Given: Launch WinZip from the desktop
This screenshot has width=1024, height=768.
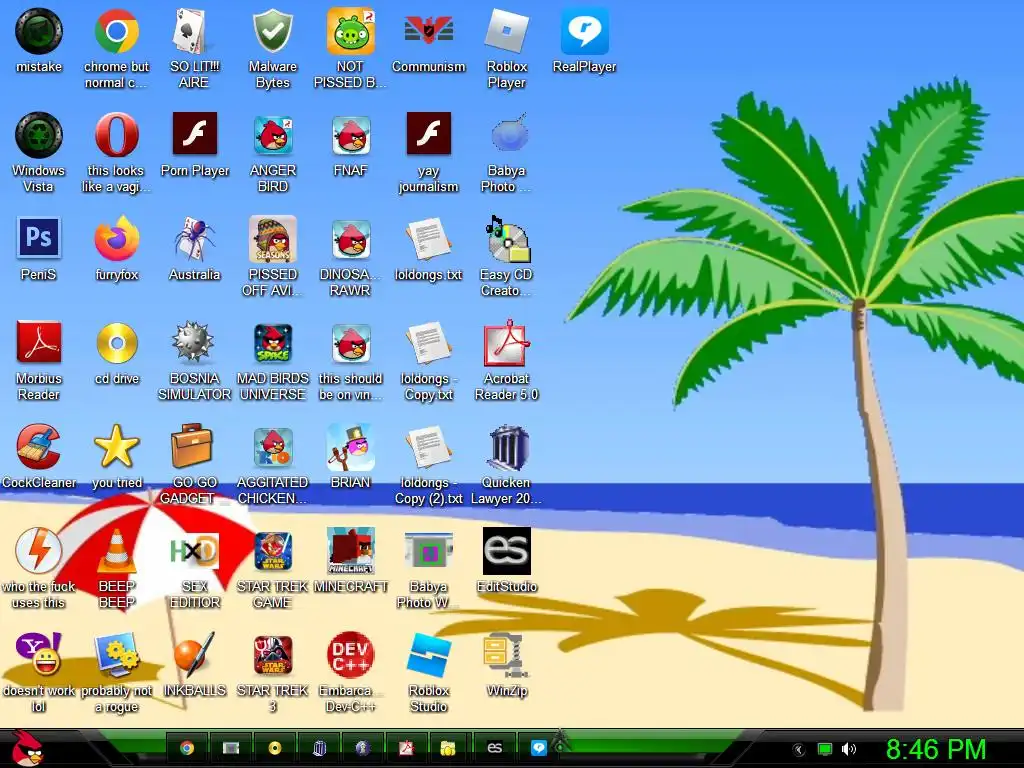Looking at the screenshot, I should (506, 654).
